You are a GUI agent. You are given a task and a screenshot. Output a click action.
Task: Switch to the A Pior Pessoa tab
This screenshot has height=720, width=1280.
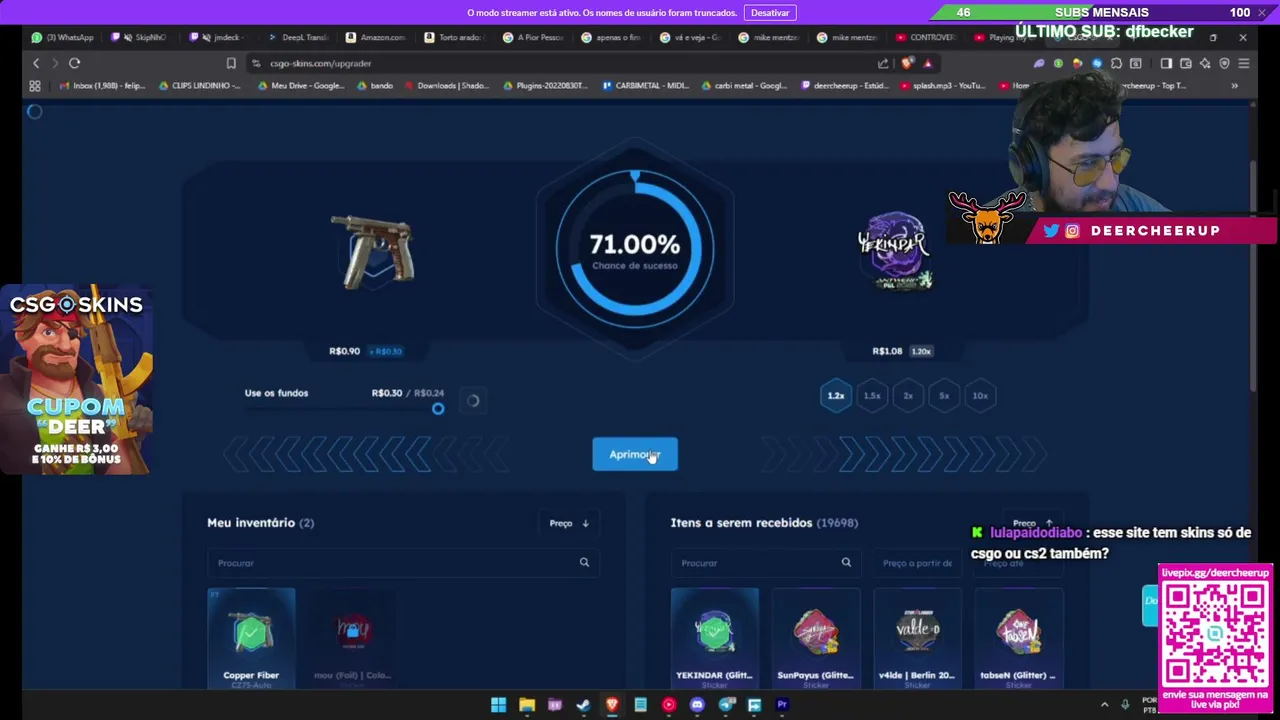[x=533, y=37]
